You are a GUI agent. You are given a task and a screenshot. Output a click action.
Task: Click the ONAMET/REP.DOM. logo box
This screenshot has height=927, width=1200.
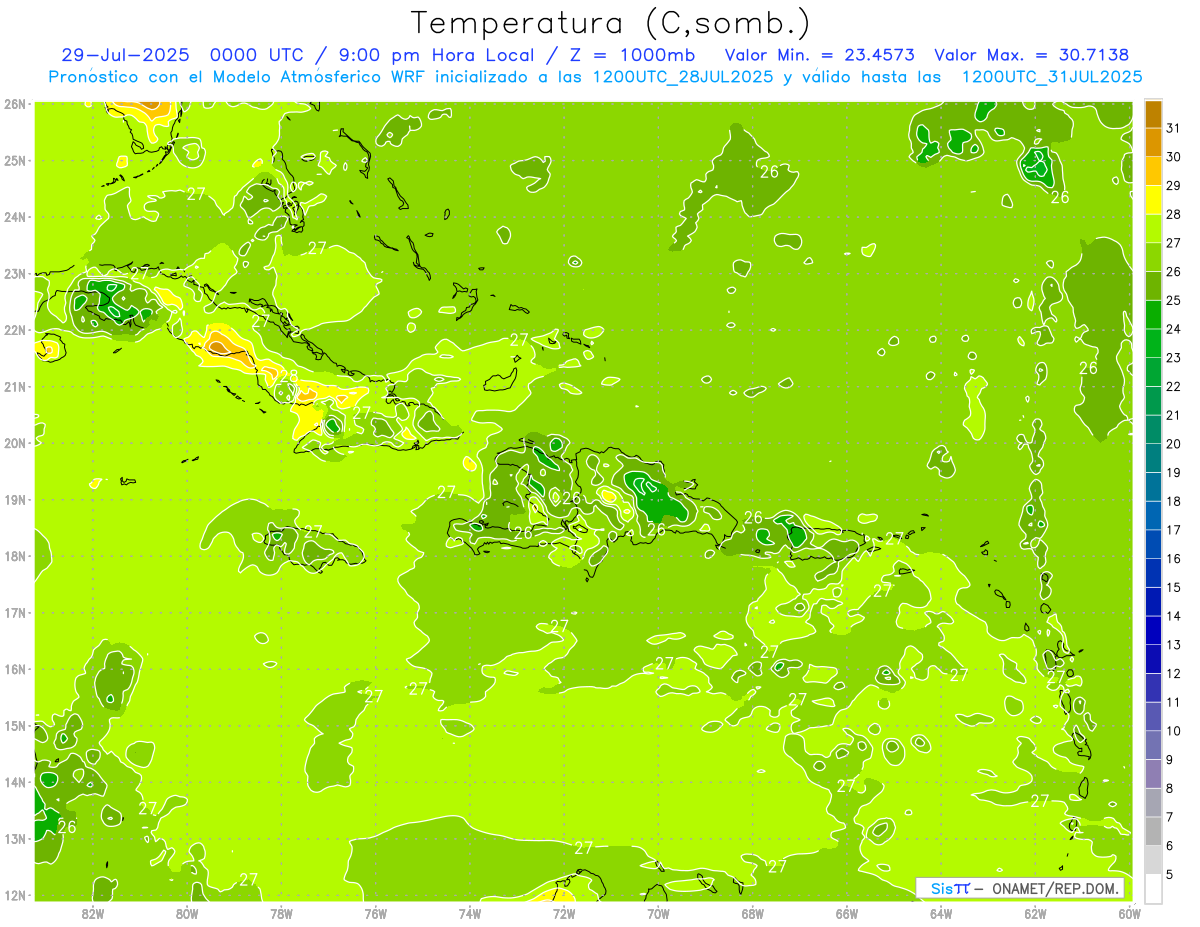coord(1021,888)
